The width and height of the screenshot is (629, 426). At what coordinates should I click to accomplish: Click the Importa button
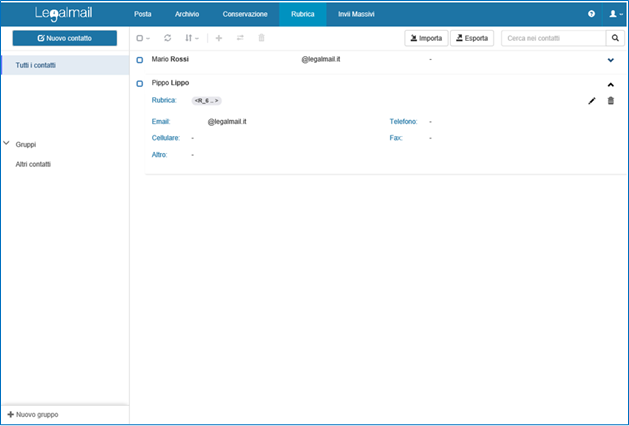[426, 38]
